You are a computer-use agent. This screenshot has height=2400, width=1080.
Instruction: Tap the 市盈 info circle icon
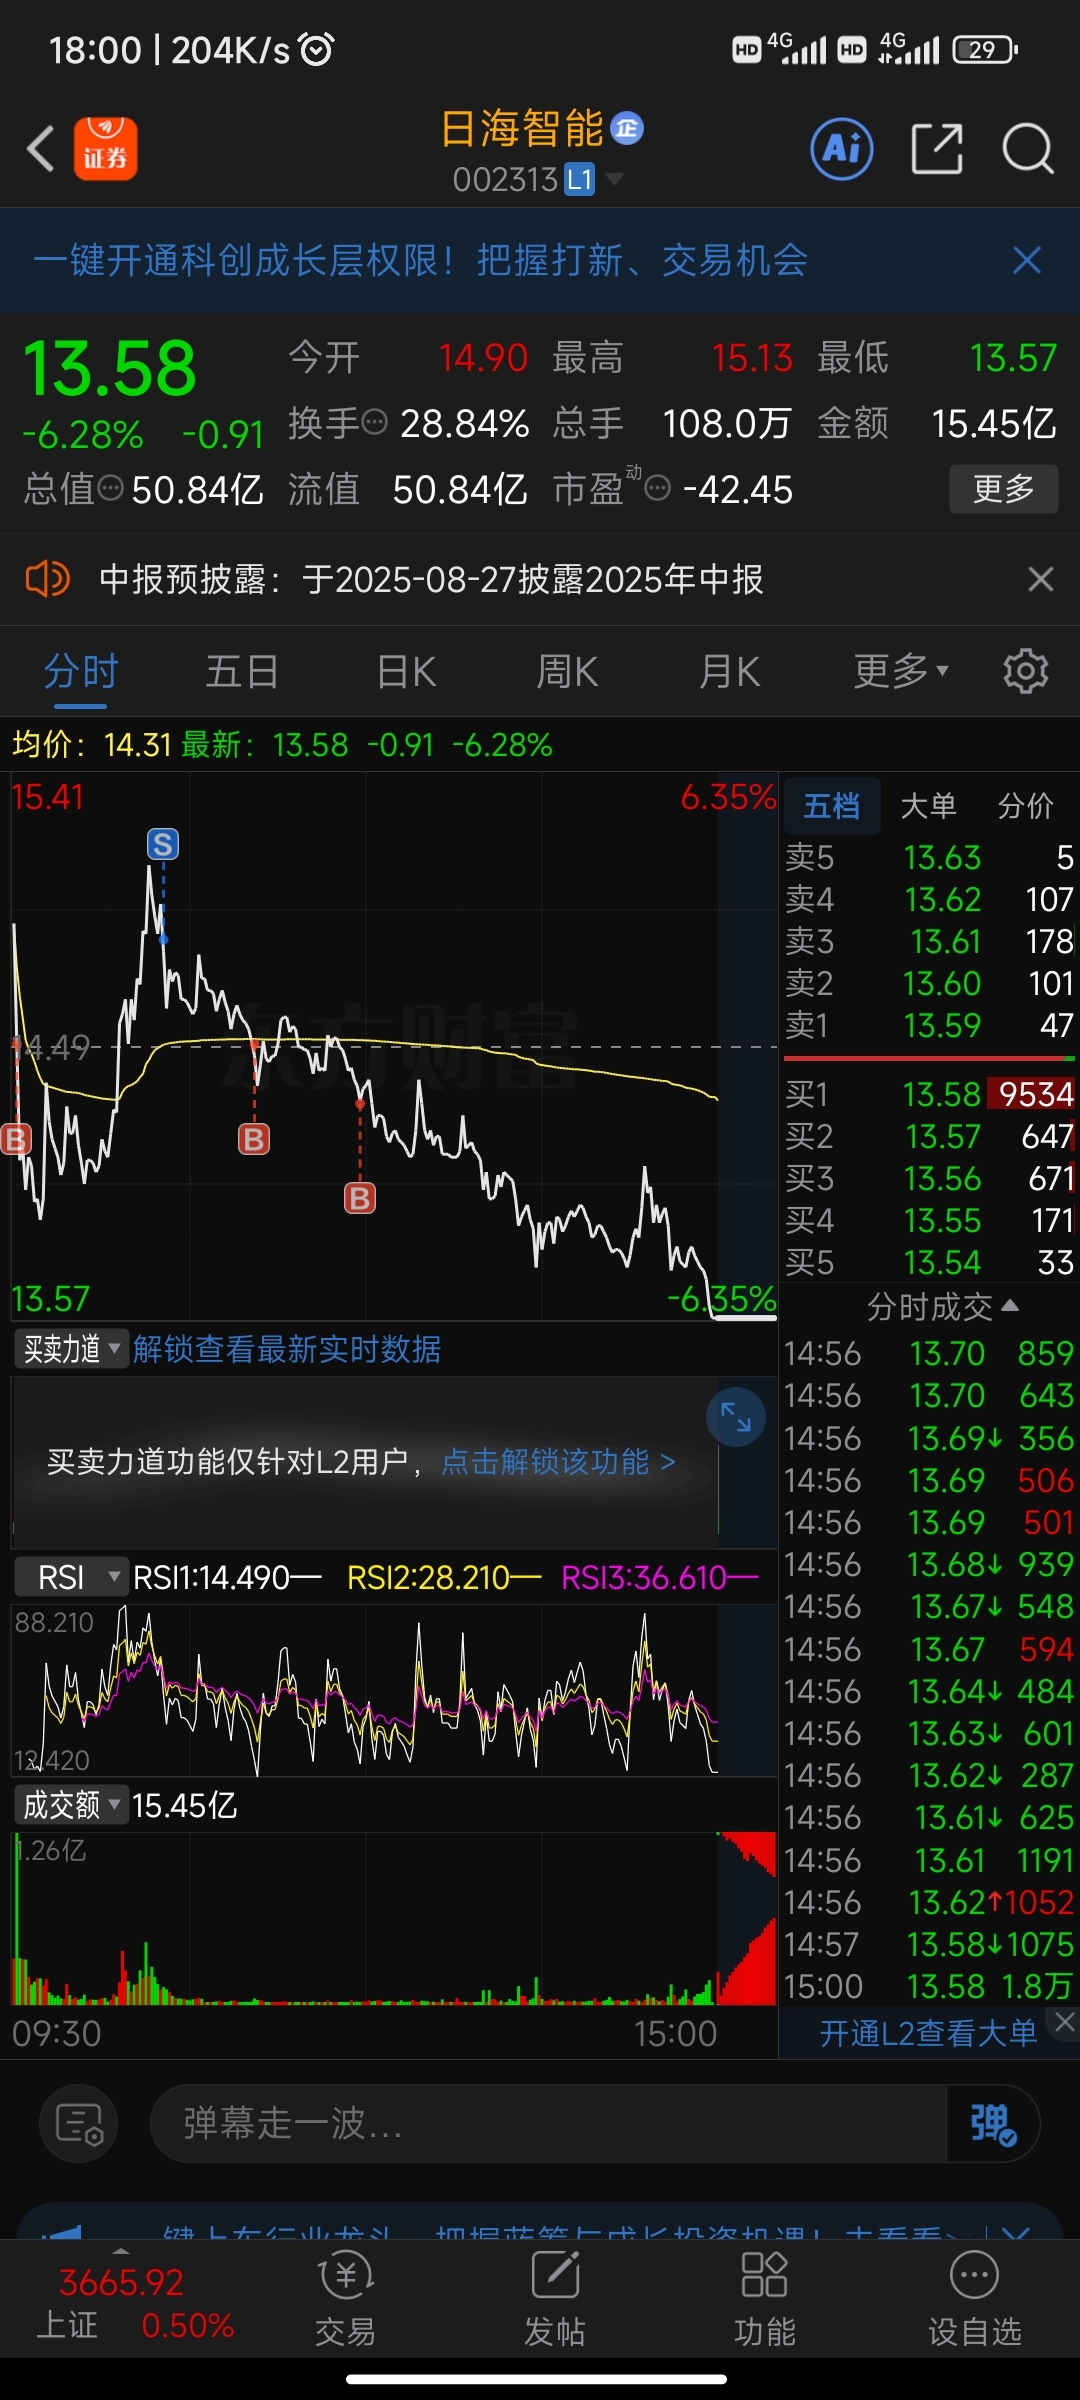tap(657, 489)
